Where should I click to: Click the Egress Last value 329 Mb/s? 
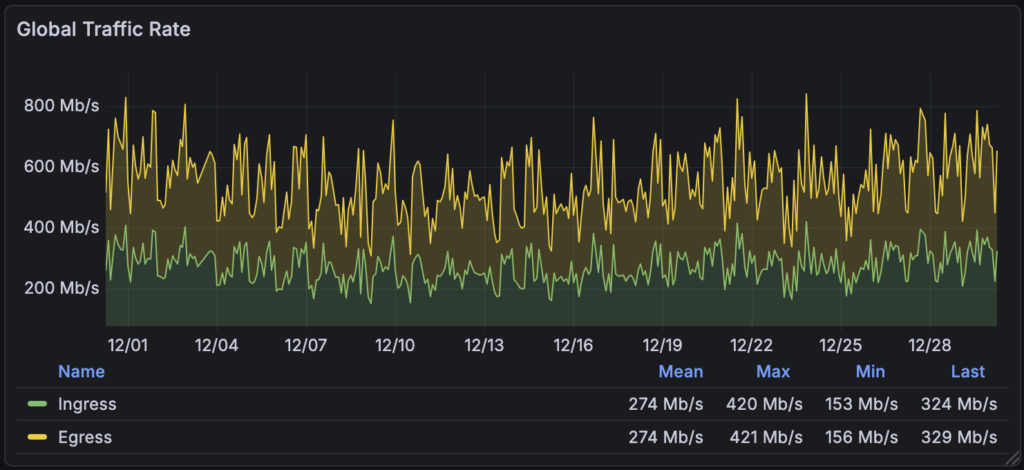(959, 438)
